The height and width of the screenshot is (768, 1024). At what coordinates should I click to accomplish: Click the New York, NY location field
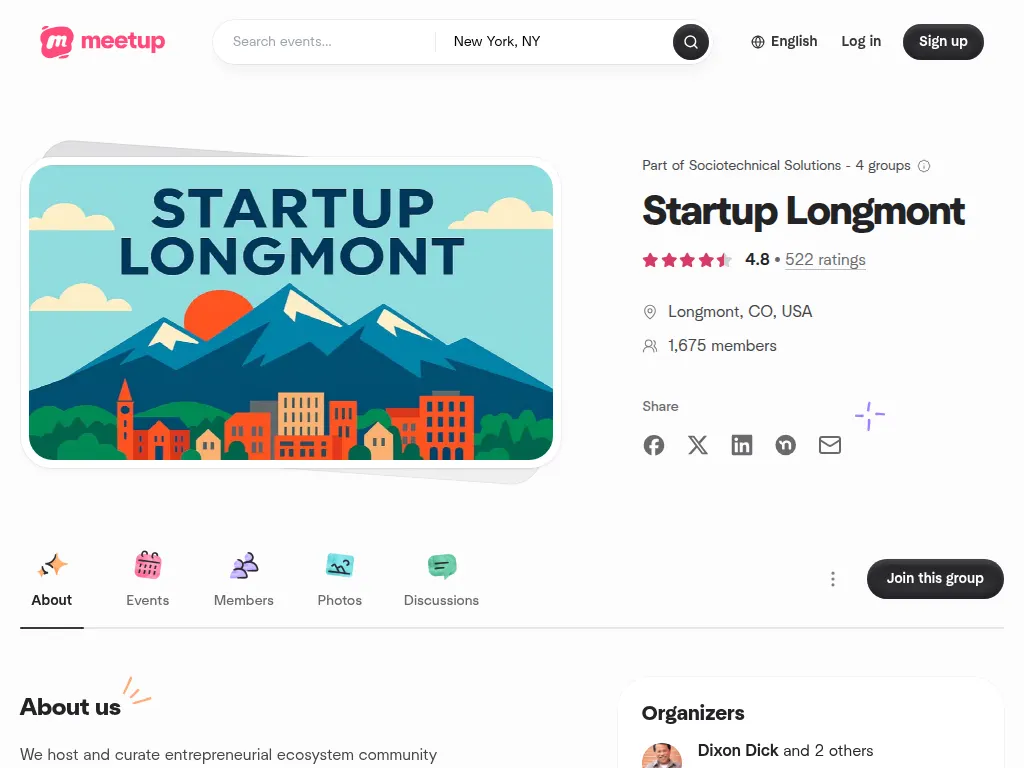(x=558, y=42)
